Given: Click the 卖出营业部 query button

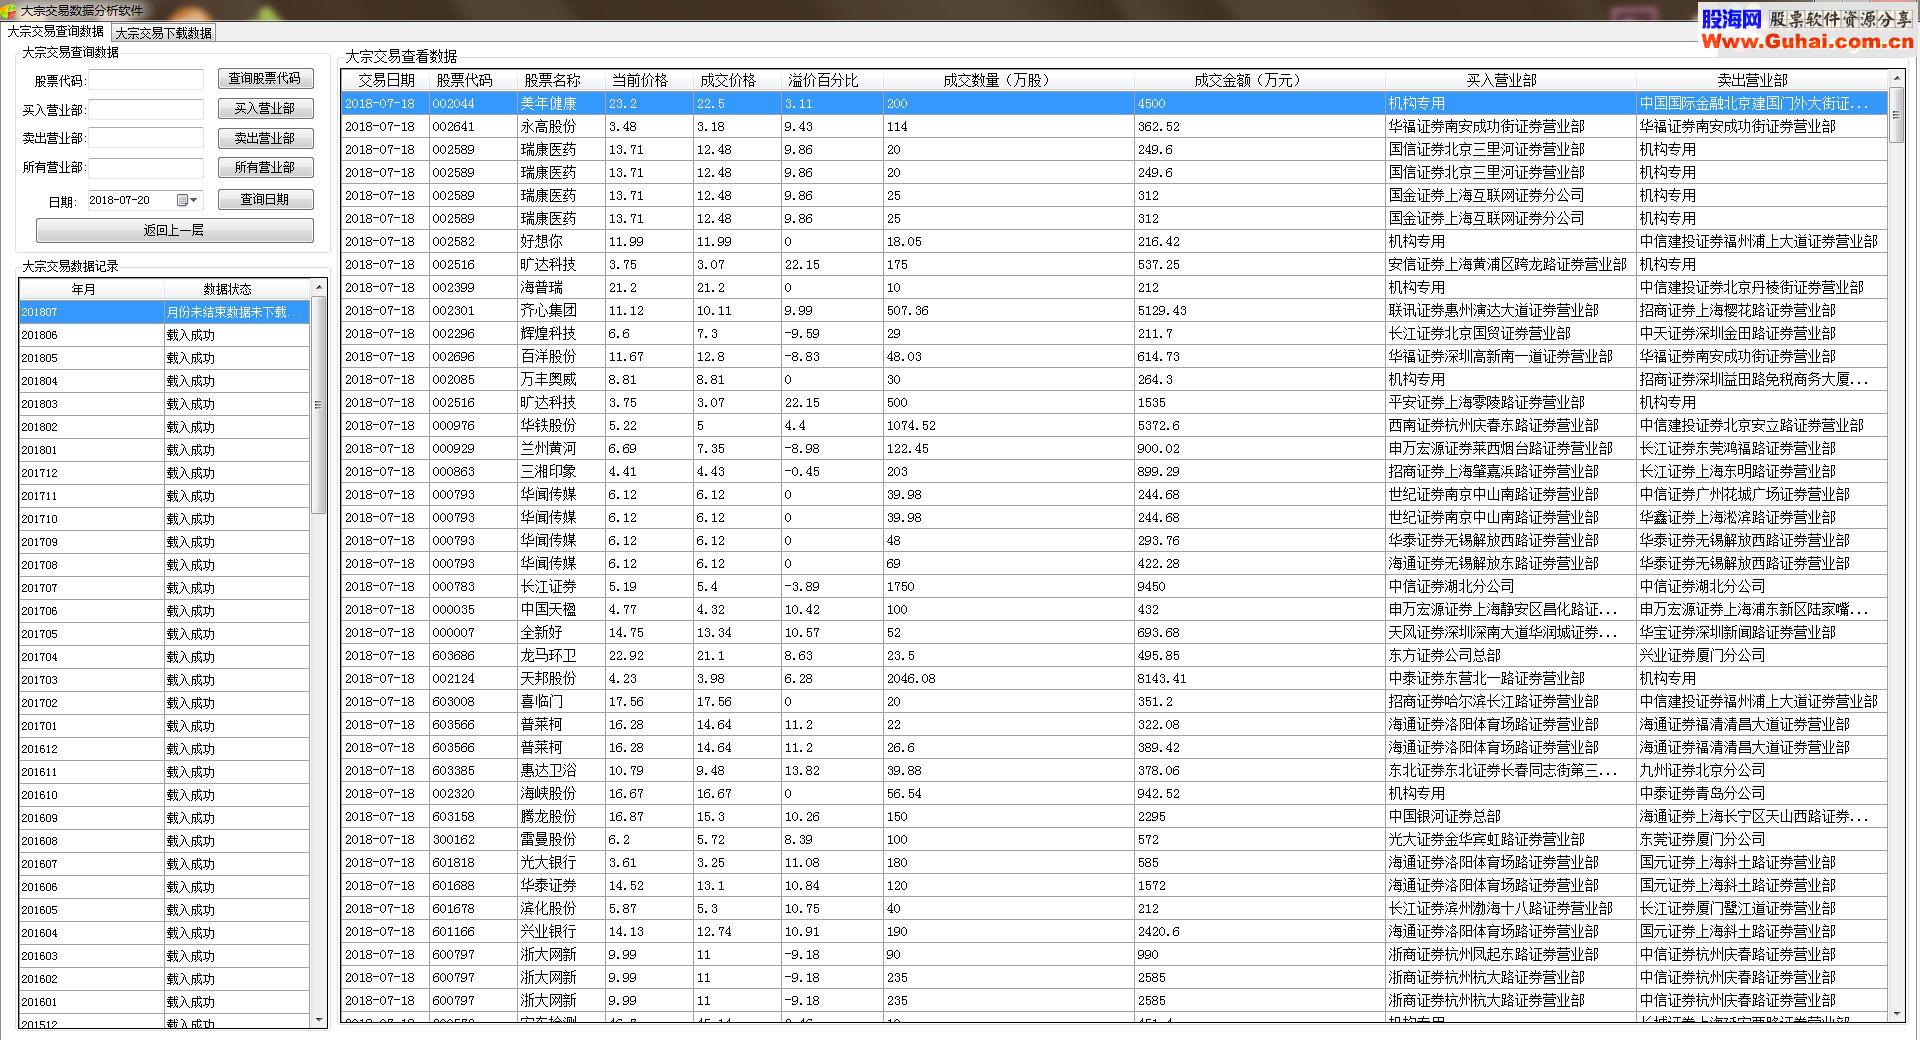Looking at the screenshot, I should pos(265,138).
